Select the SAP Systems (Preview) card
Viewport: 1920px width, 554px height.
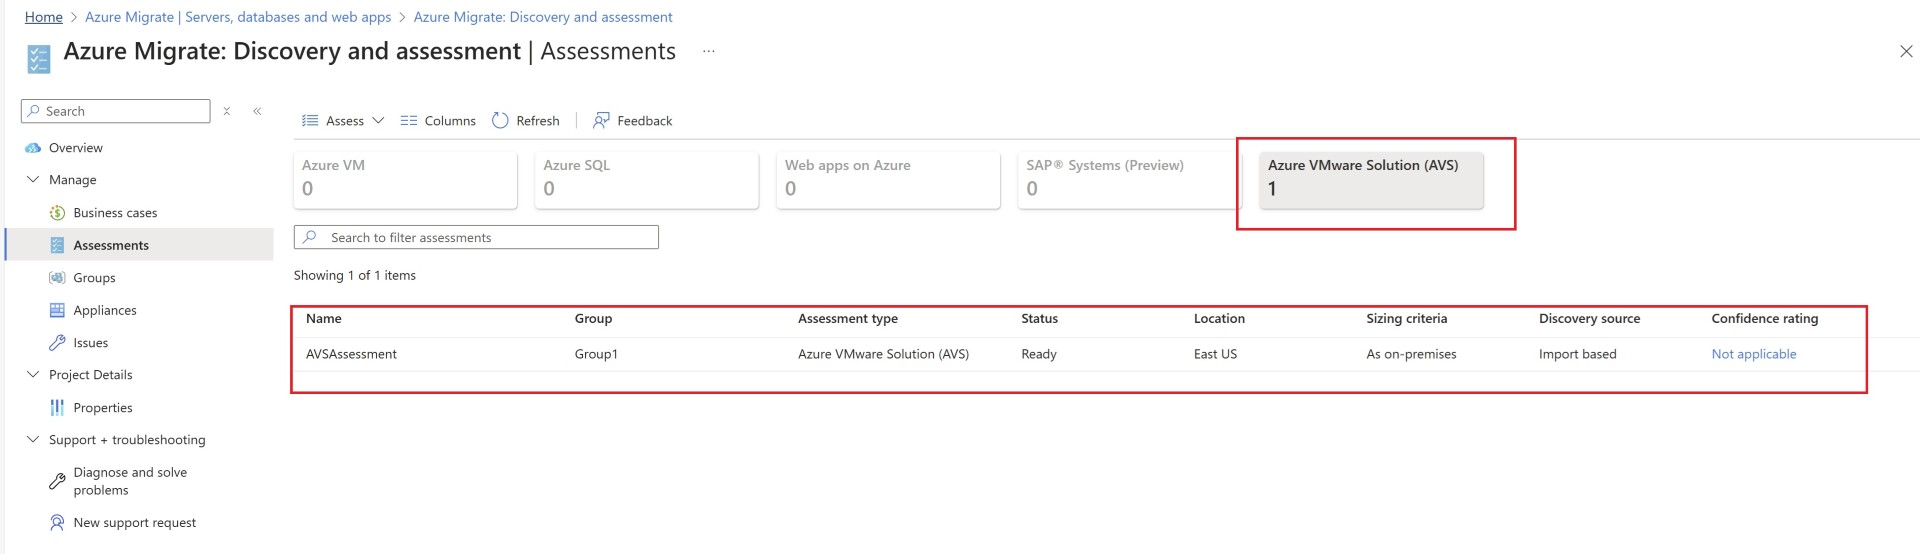[1130, 180]
